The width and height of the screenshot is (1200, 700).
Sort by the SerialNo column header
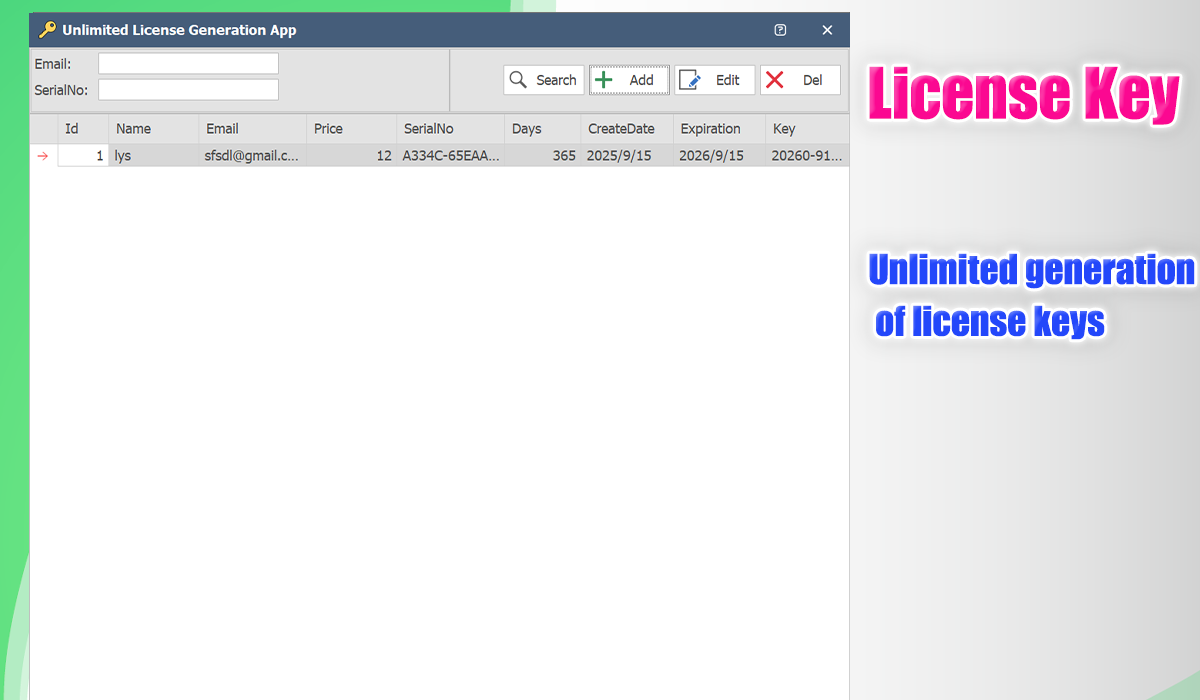(451, 129)
